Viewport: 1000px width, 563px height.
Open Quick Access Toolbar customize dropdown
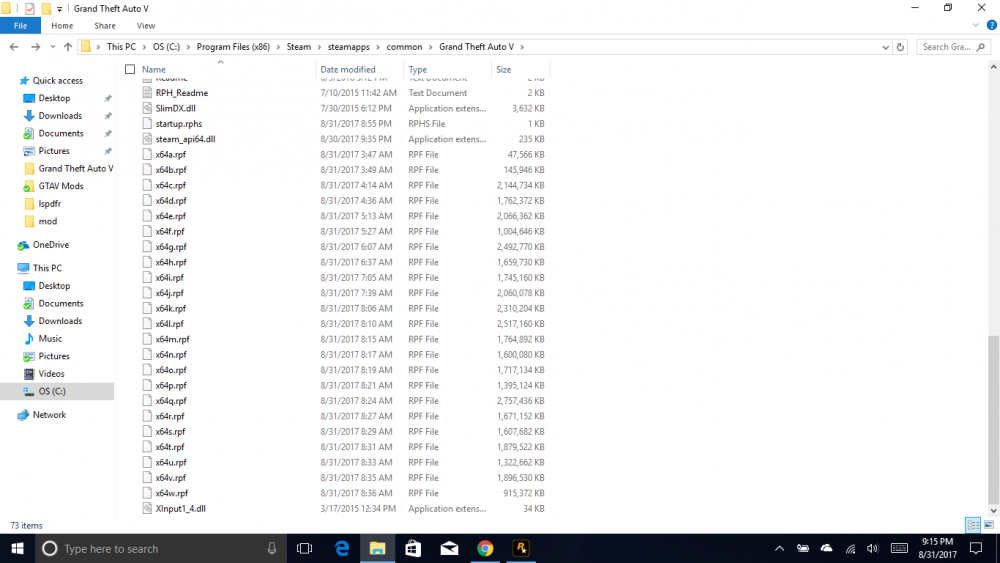point(59,9)
